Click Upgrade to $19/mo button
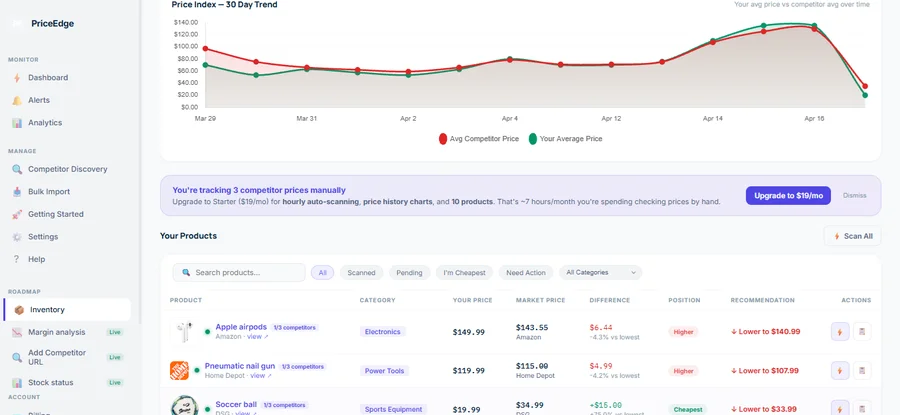The width and height of the screenshot is (900, 415). tap(788, 196)
